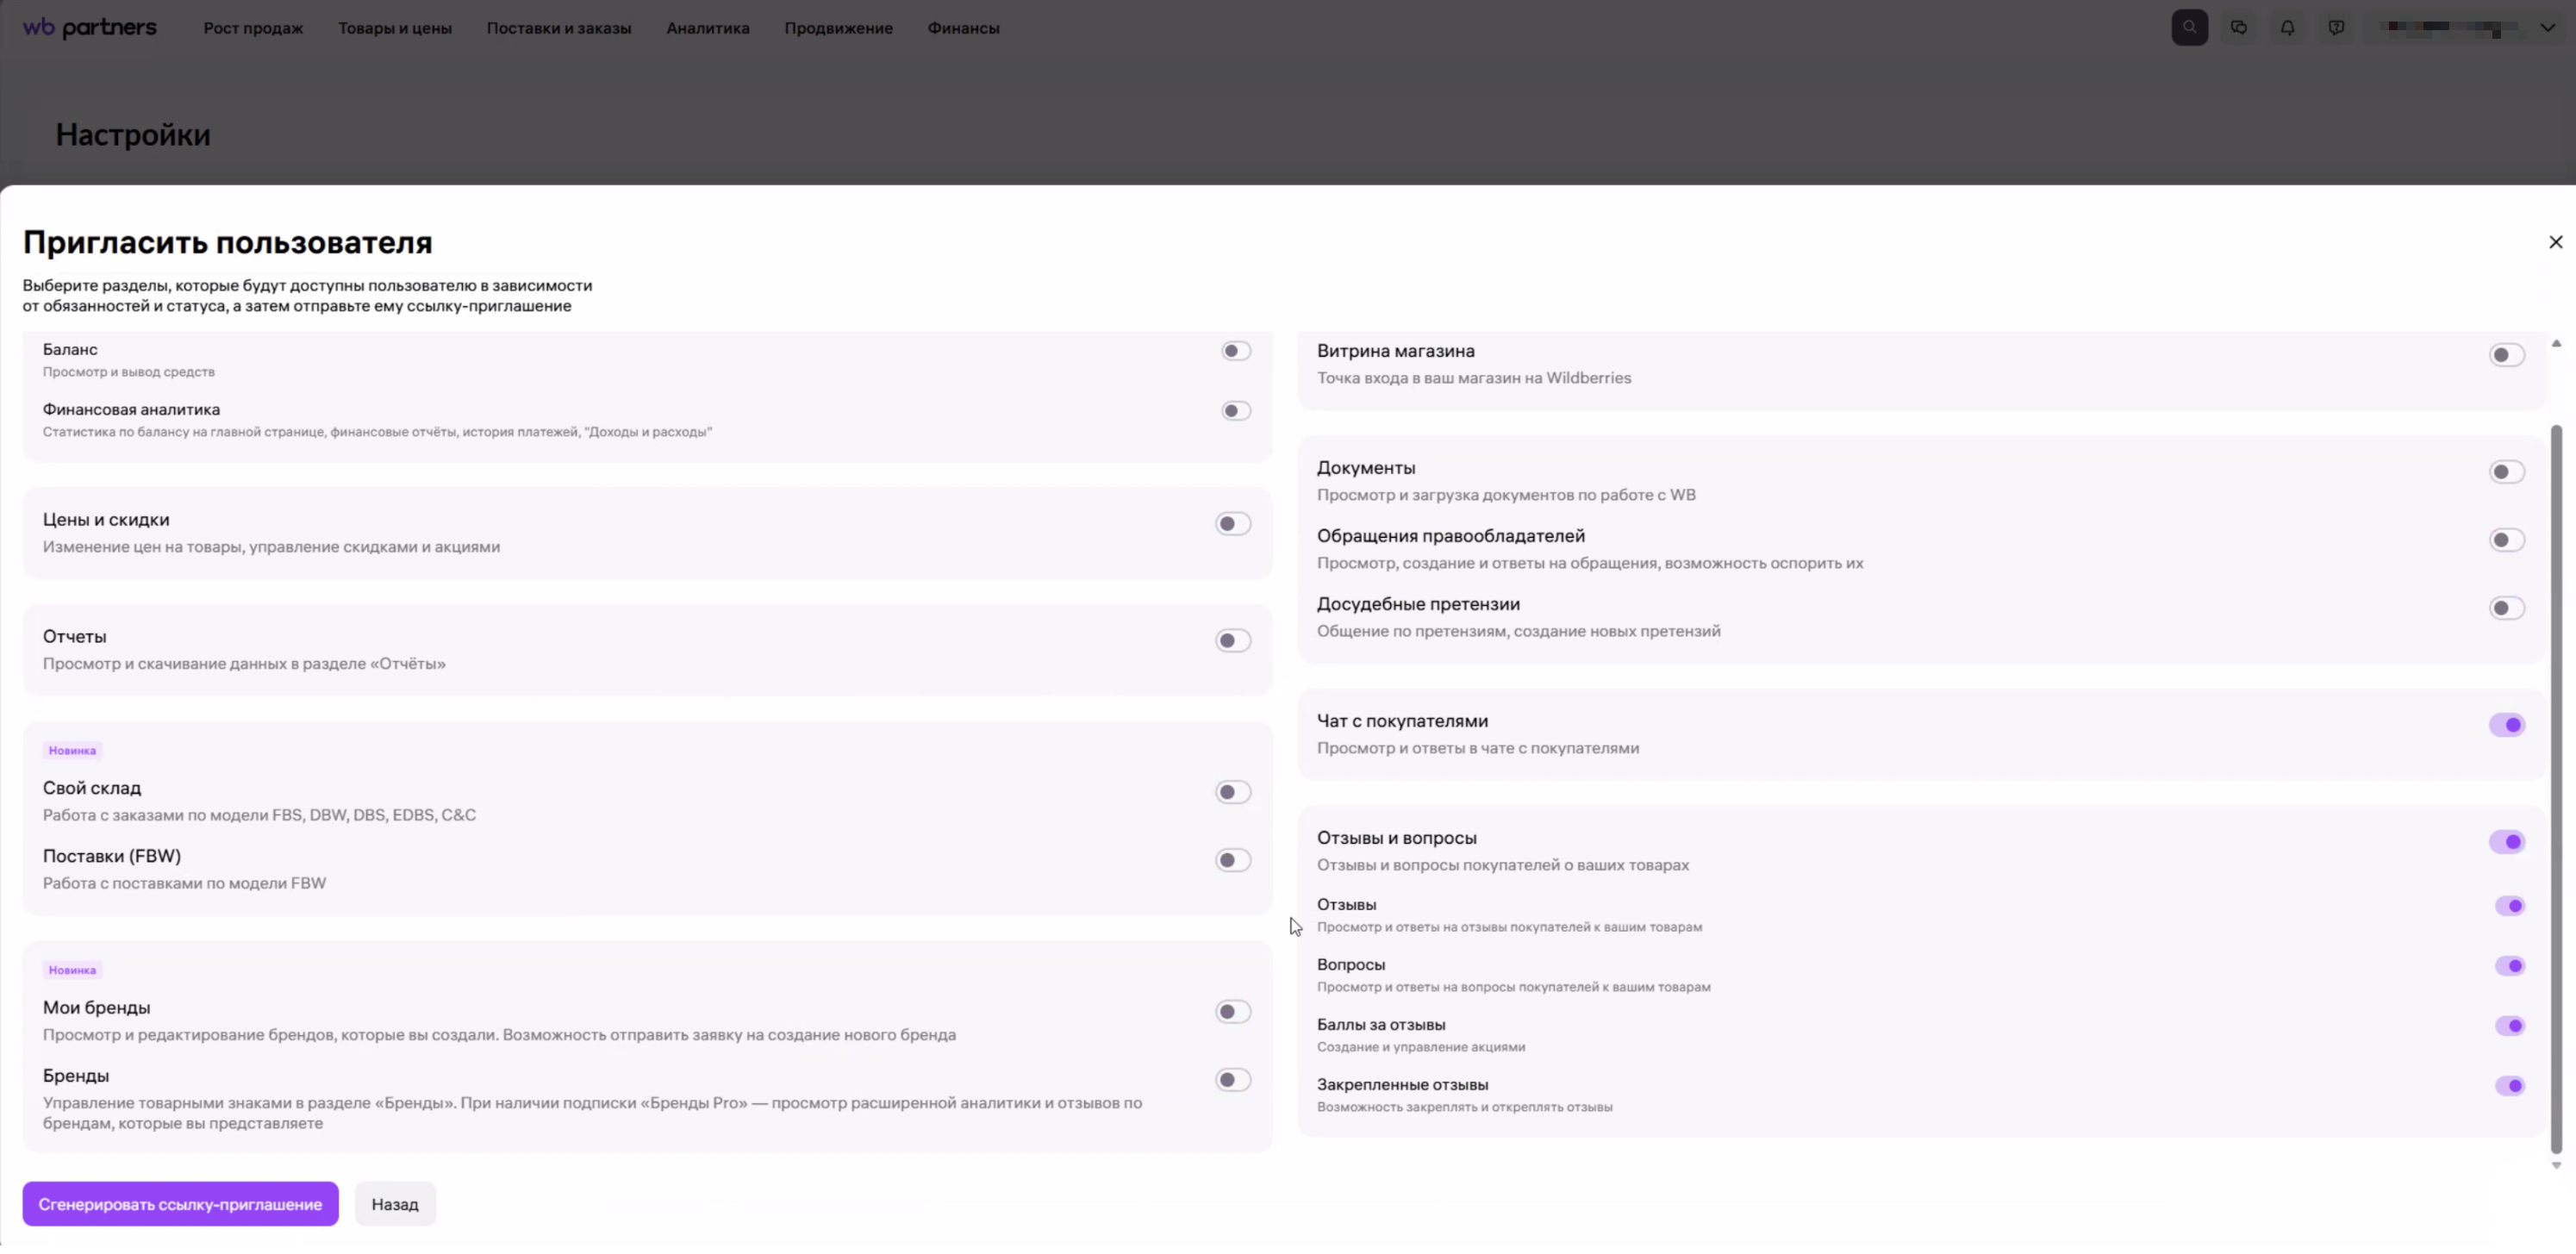2576x1254 pixels.
Task: Open the notifications bell icon
Action: (2287, 28)
